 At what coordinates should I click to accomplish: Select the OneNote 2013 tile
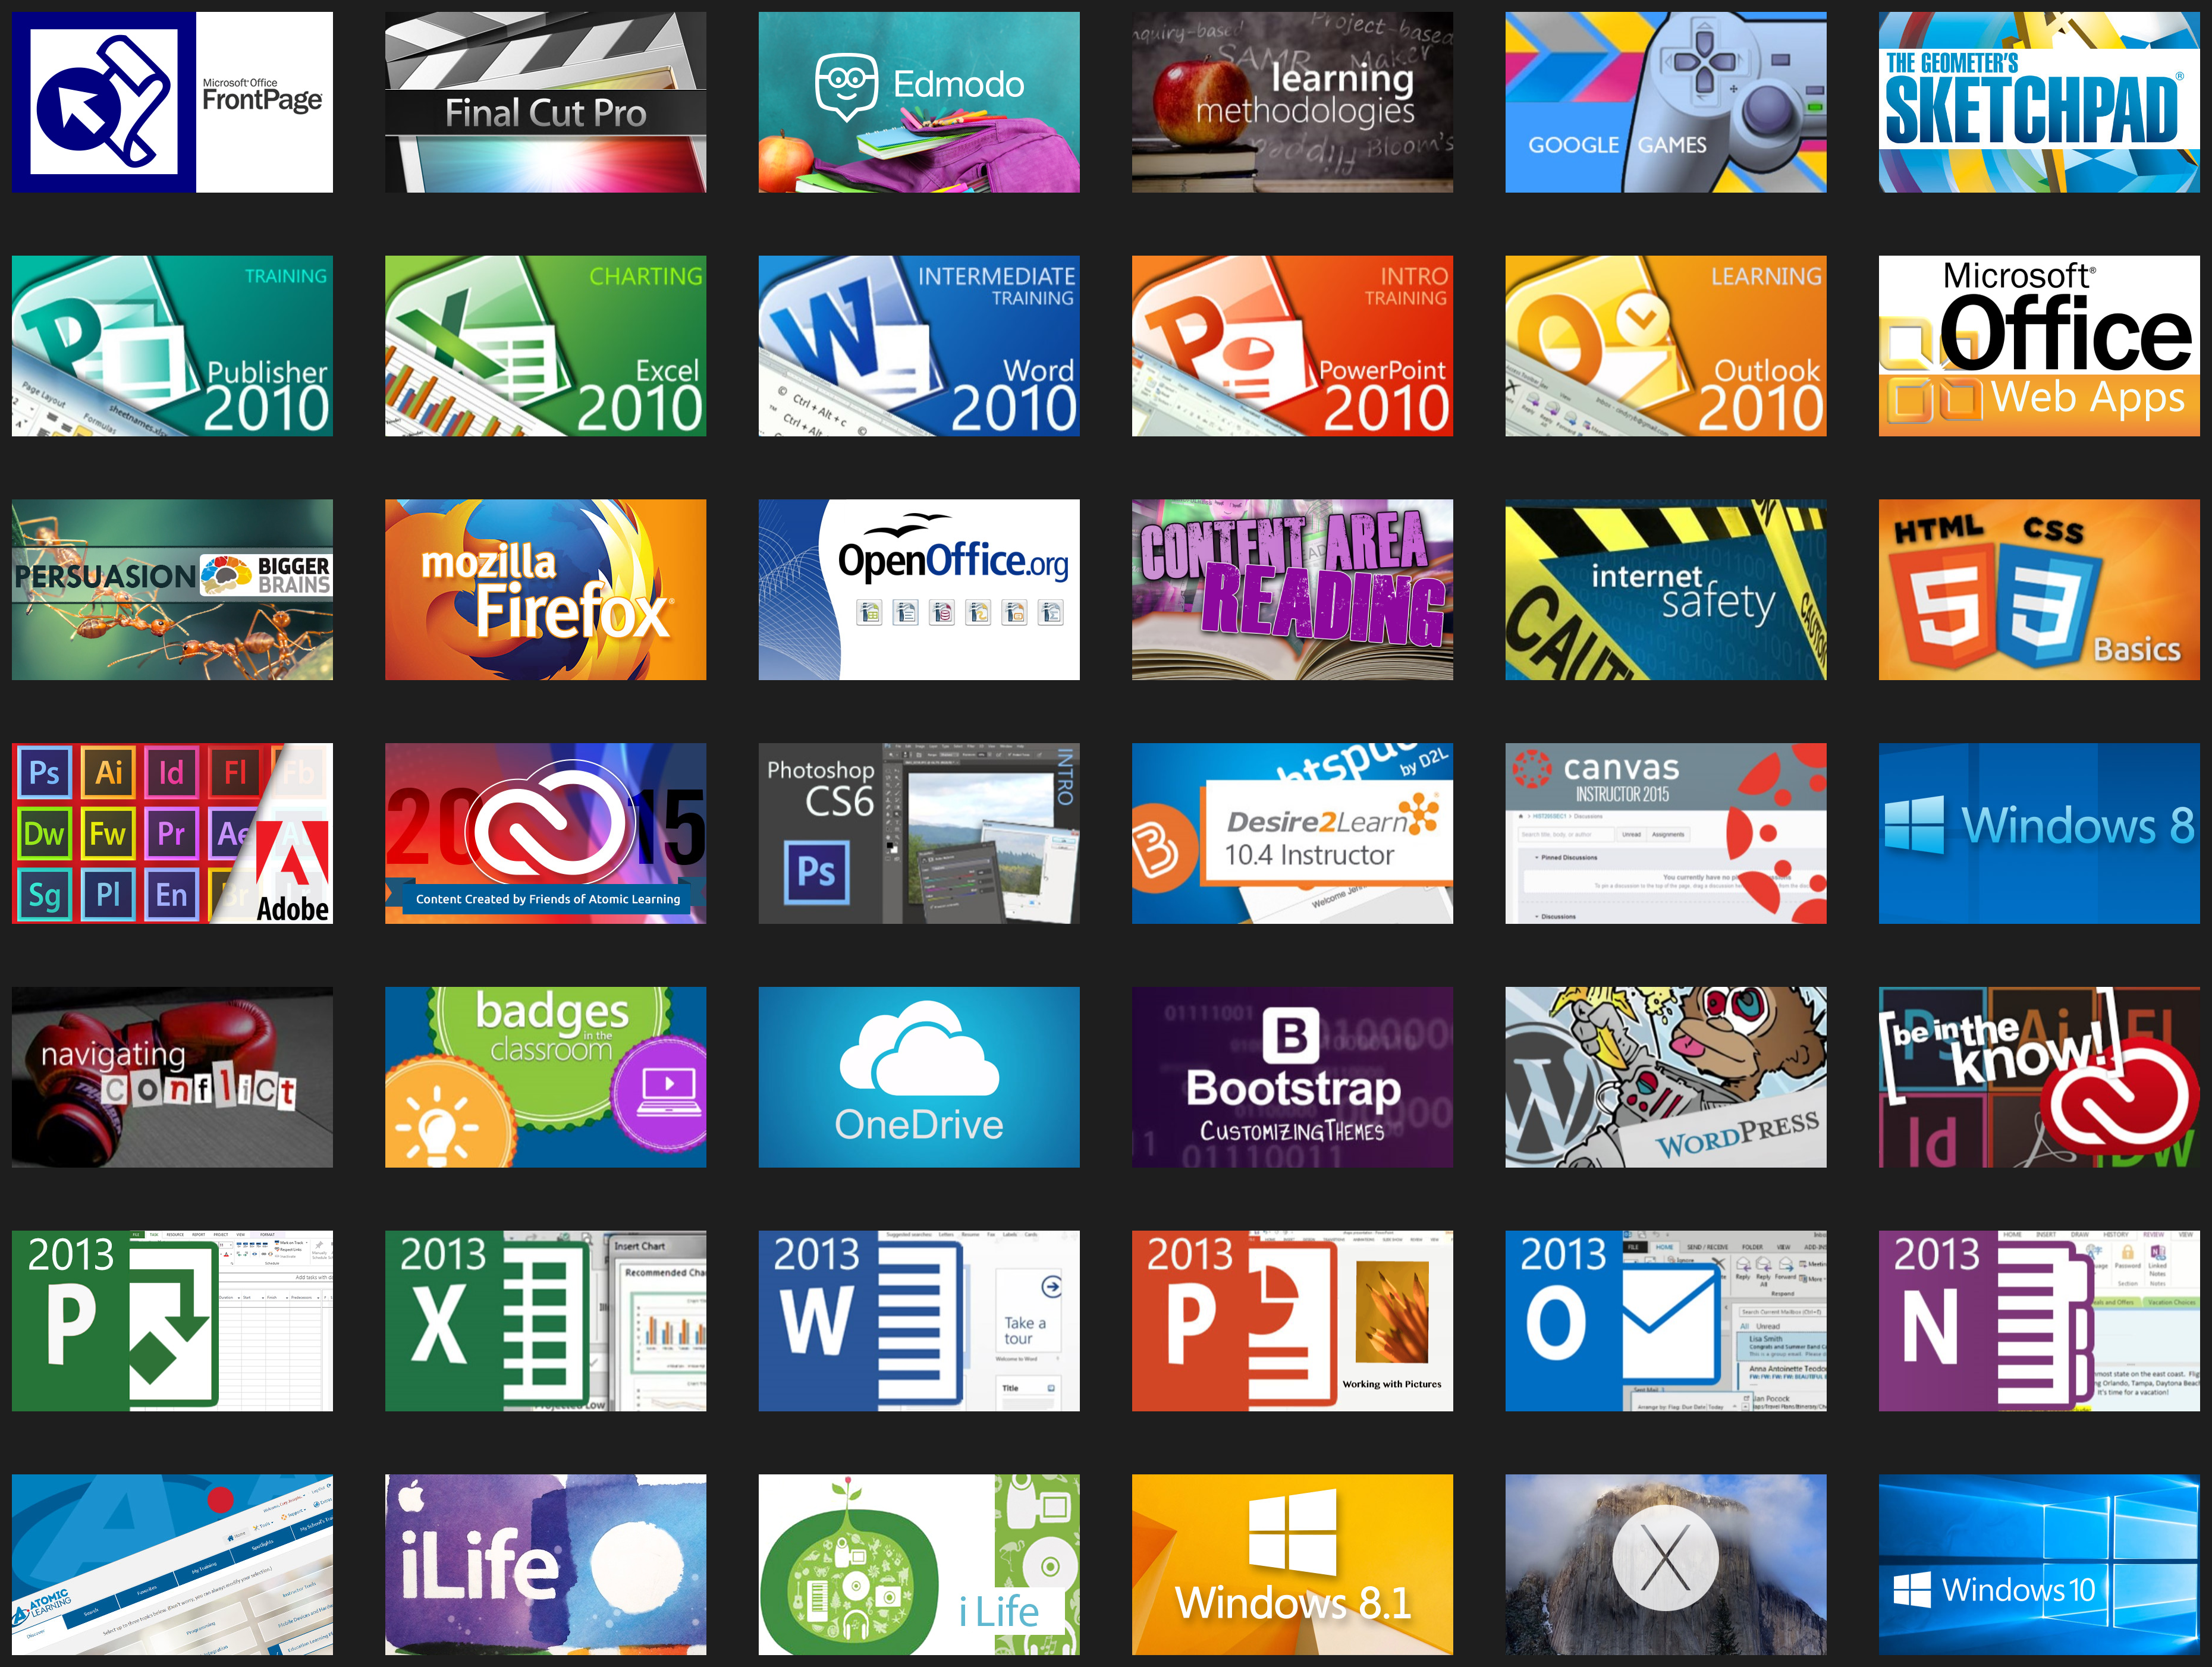[2038, 1320]
